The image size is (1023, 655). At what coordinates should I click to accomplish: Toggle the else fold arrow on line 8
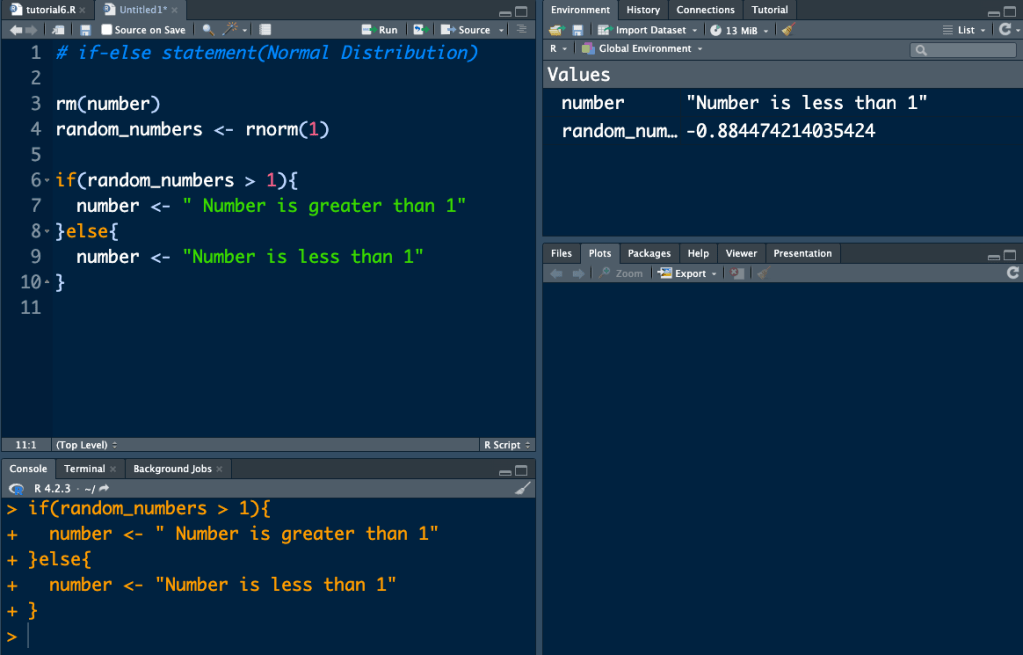pyautogui.click(x=47, y=232)
